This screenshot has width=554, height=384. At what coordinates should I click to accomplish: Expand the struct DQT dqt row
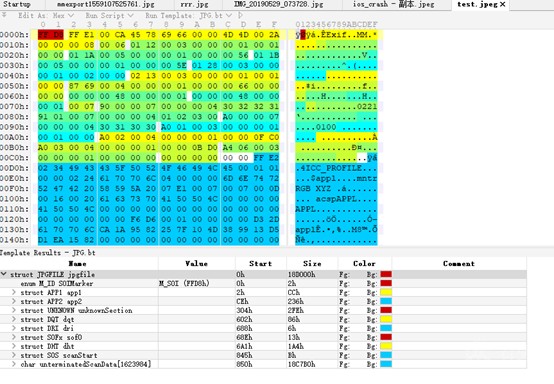(x=14, y=319)
